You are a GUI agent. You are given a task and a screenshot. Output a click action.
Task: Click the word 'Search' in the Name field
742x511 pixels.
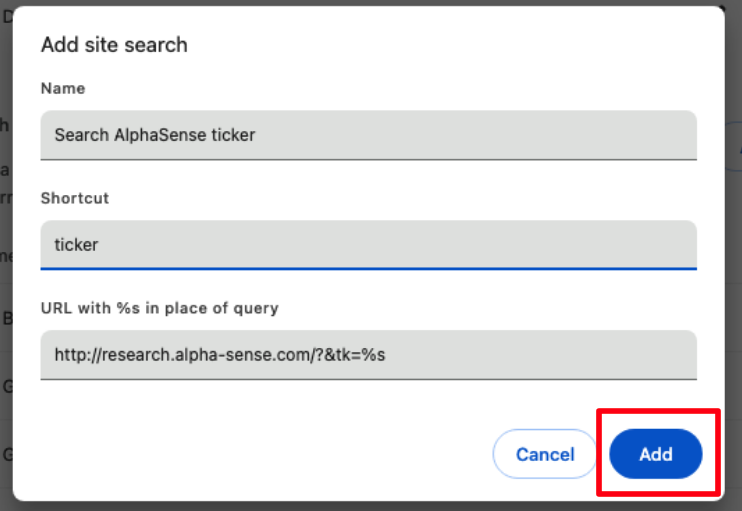[x=81, y=135]
